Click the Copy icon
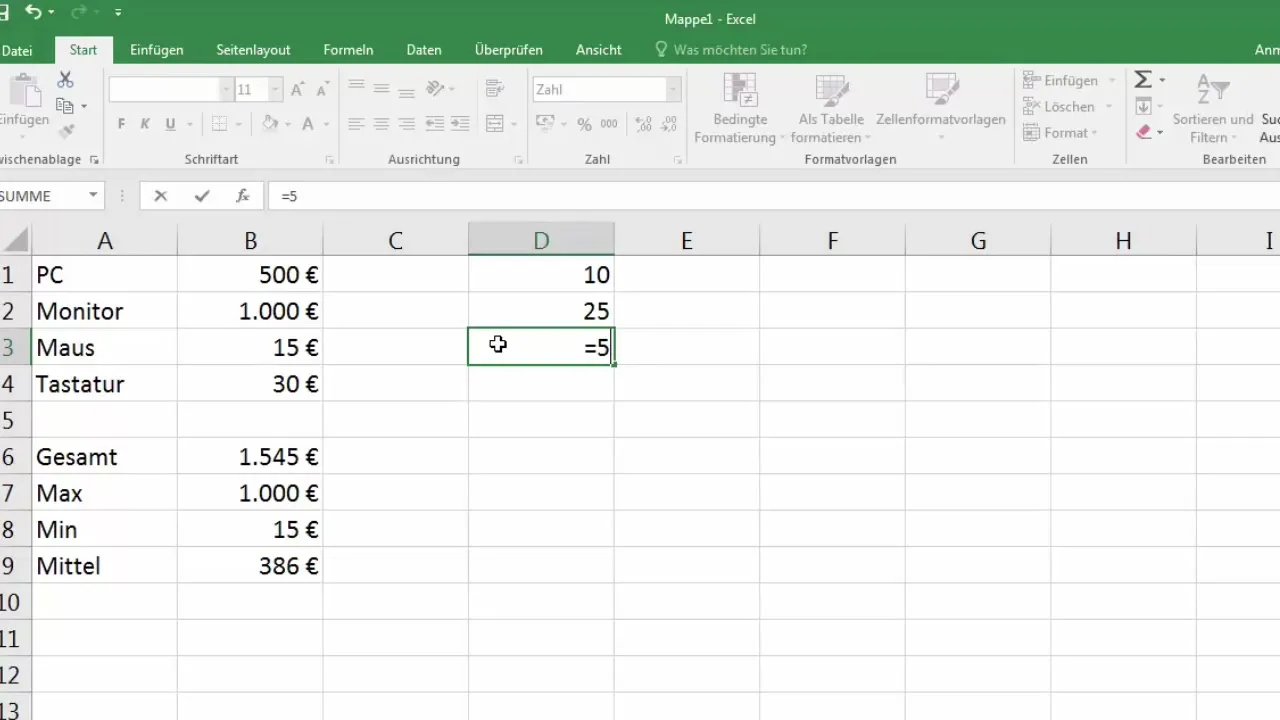The width and height of the screenshot is (1280, 720). click(x=65, y=106)
